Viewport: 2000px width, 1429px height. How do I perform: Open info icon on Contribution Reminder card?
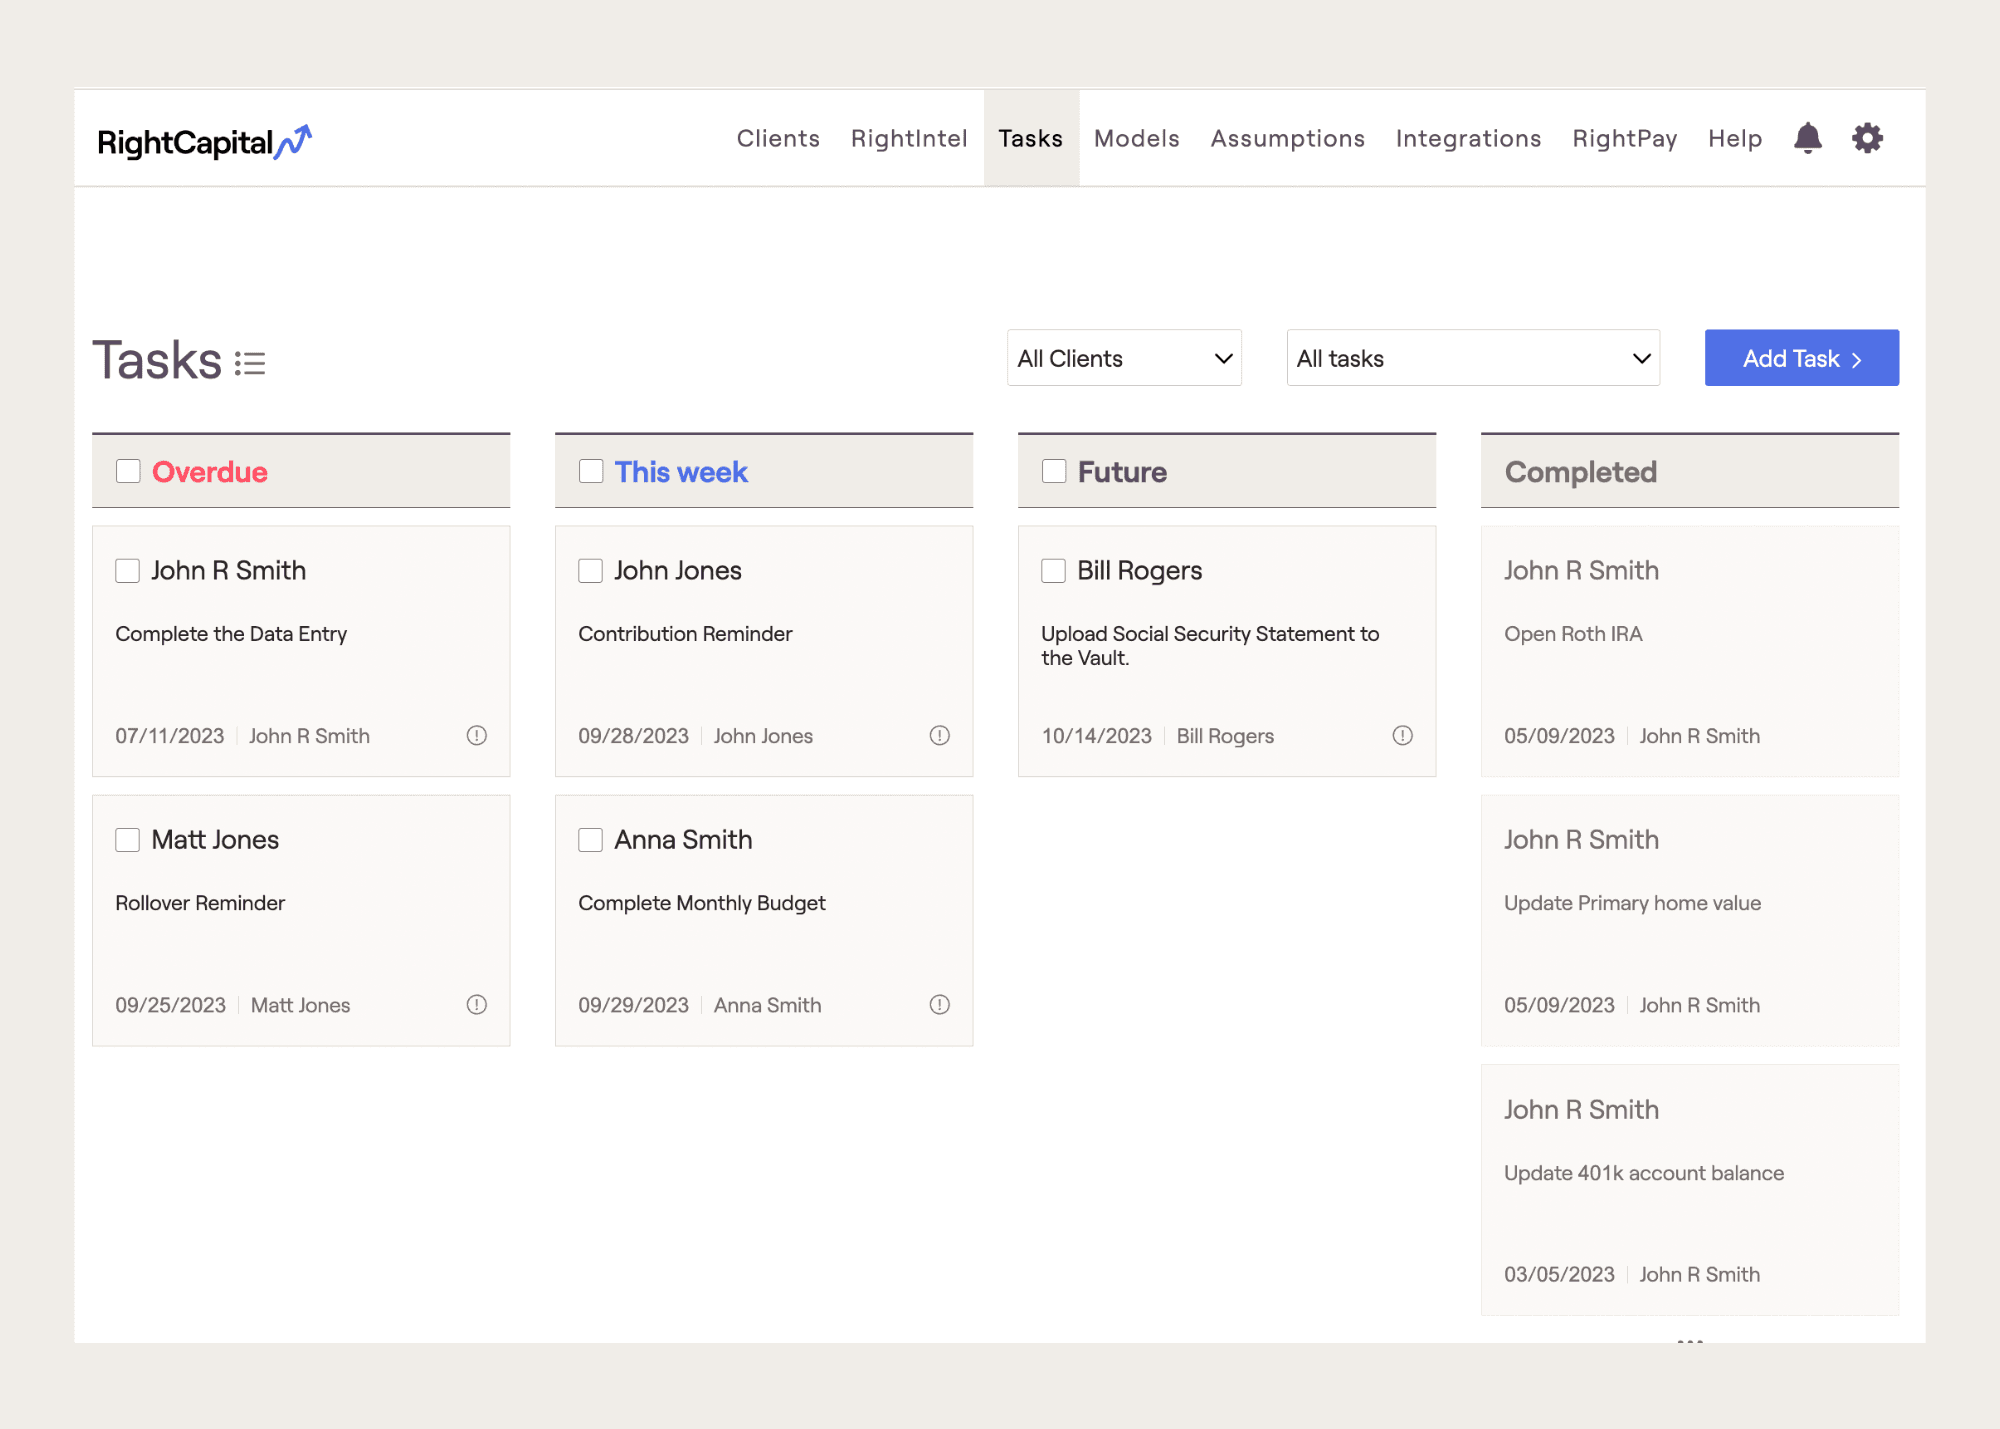(x=939, y=735)
